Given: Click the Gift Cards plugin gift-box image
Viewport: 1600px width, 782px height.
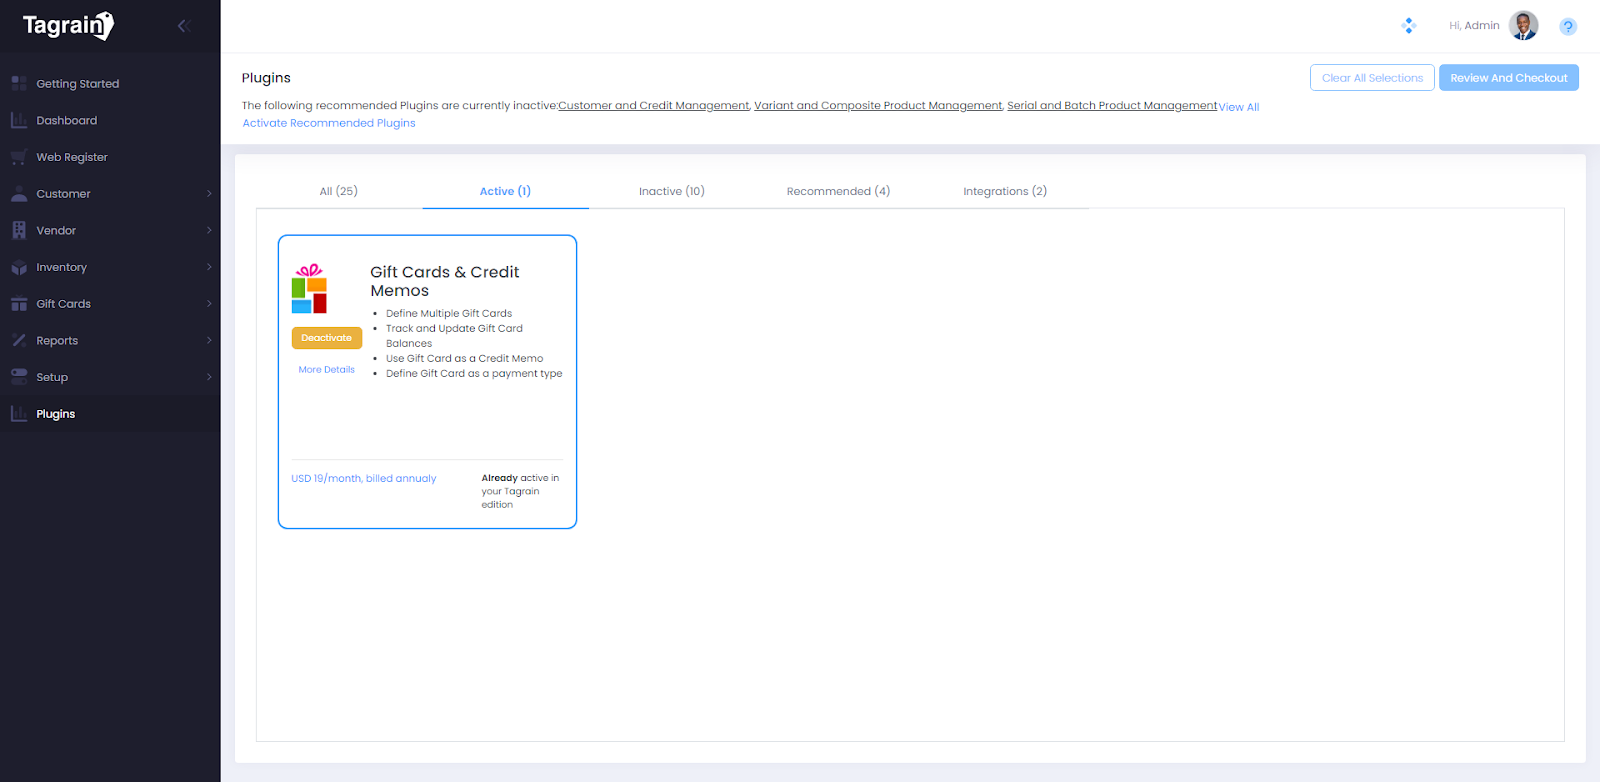Looking at the screenshot, I should pyautogui.click(x=310, y=289).
